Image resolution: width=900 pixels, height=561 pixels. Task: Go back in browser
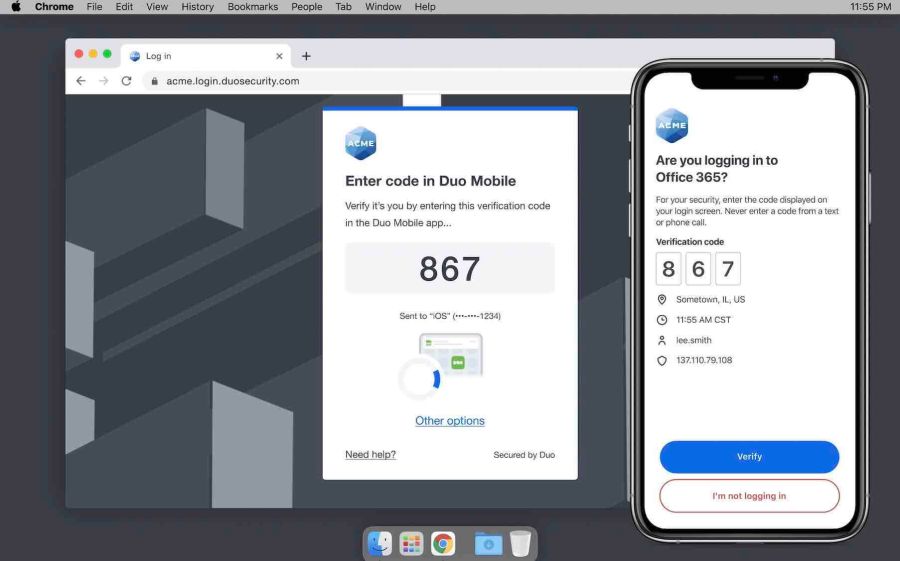tap(81, 81)
